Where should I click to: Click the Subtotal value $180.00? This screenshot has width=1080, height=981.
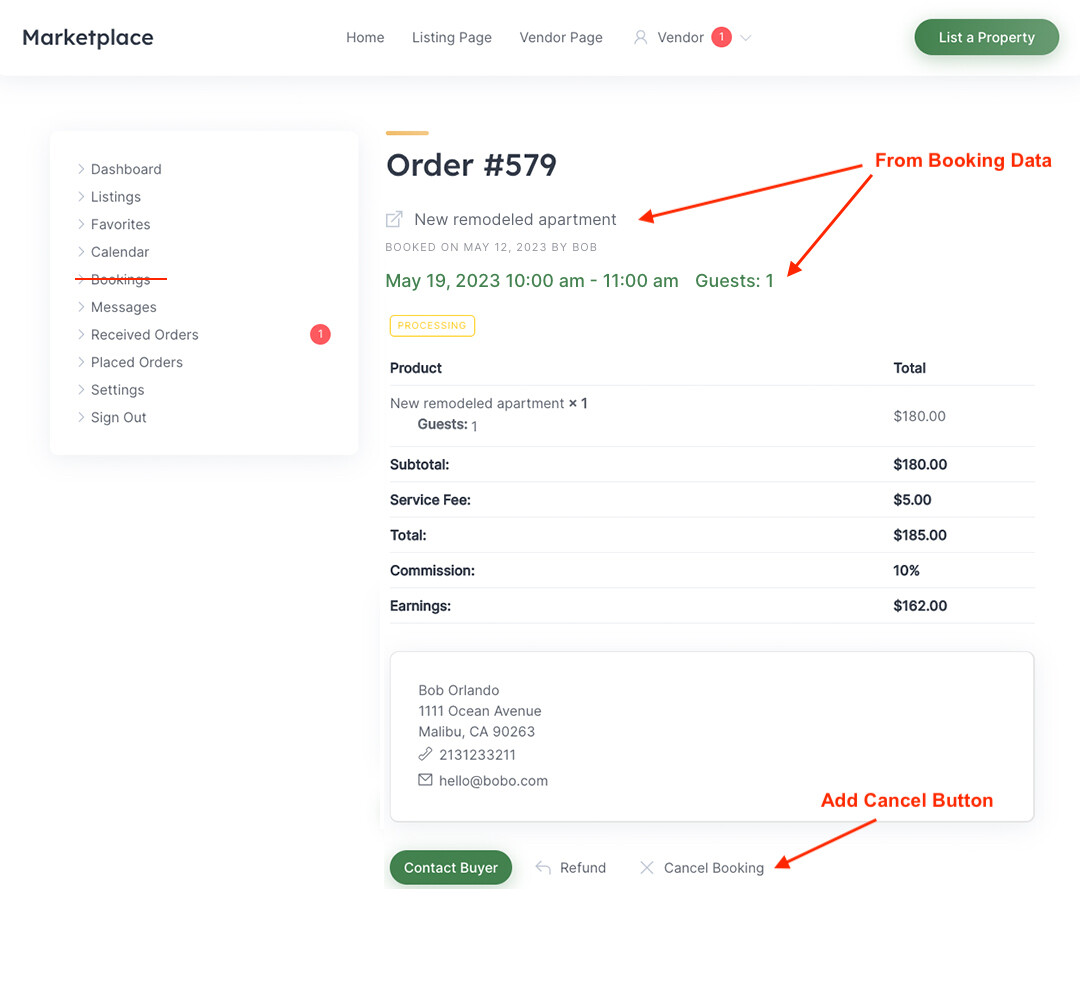click(x=920, y=464)
